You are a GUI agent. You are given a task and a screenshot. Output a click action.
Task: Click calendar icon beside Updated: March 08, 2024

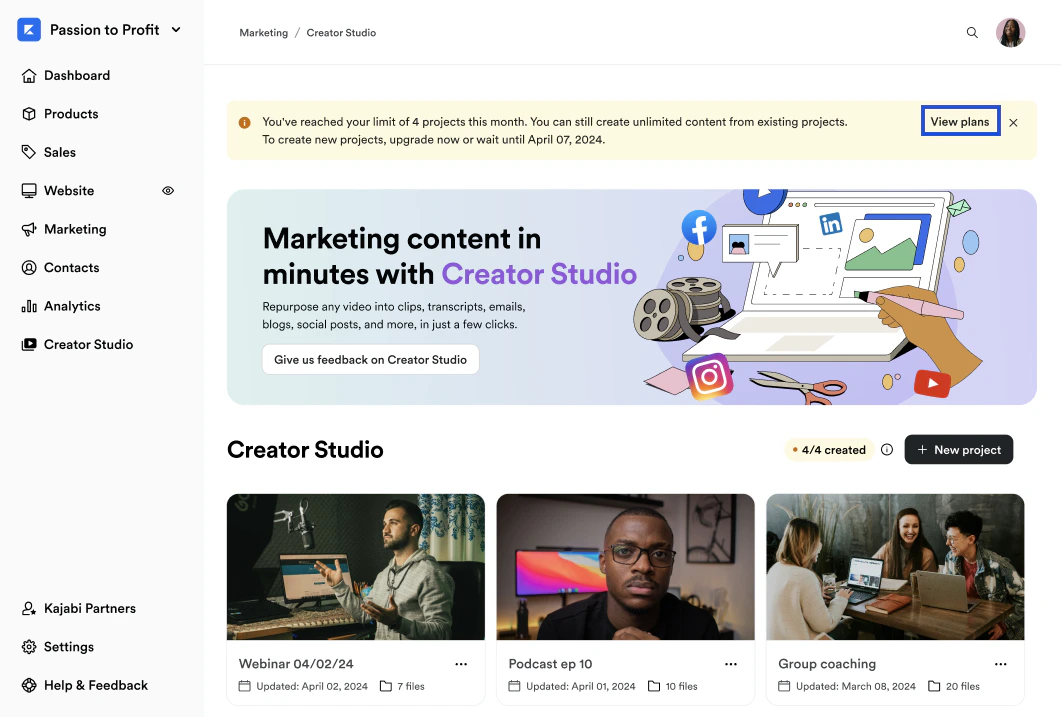coord(784,686)
